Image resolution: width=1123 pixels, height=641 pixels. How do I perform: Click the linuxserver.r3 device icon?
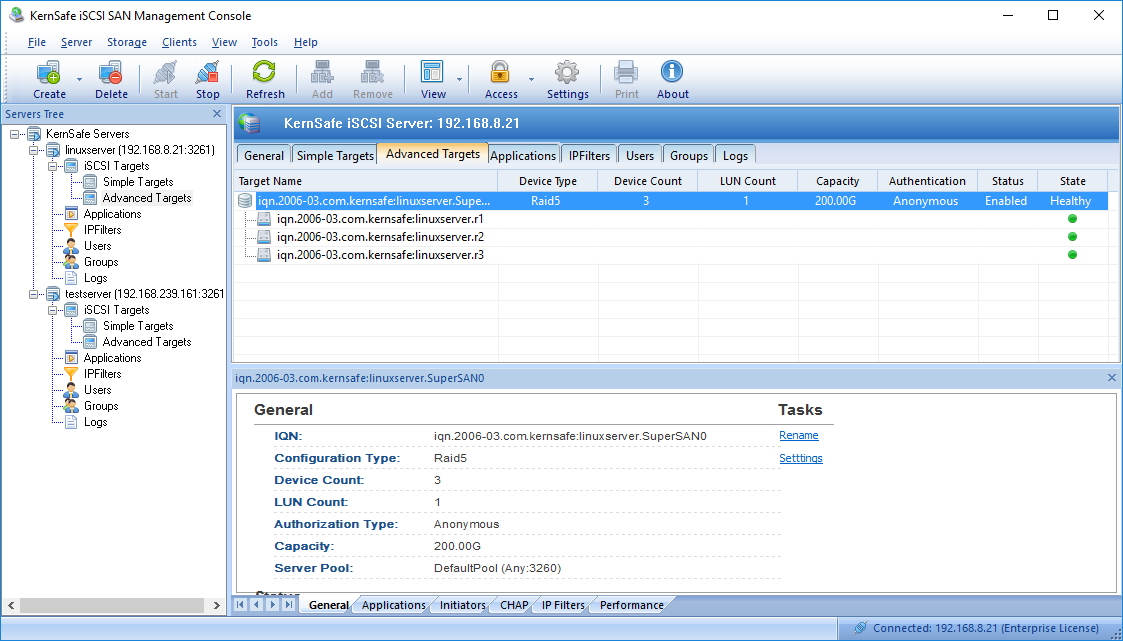pos(264,255)
